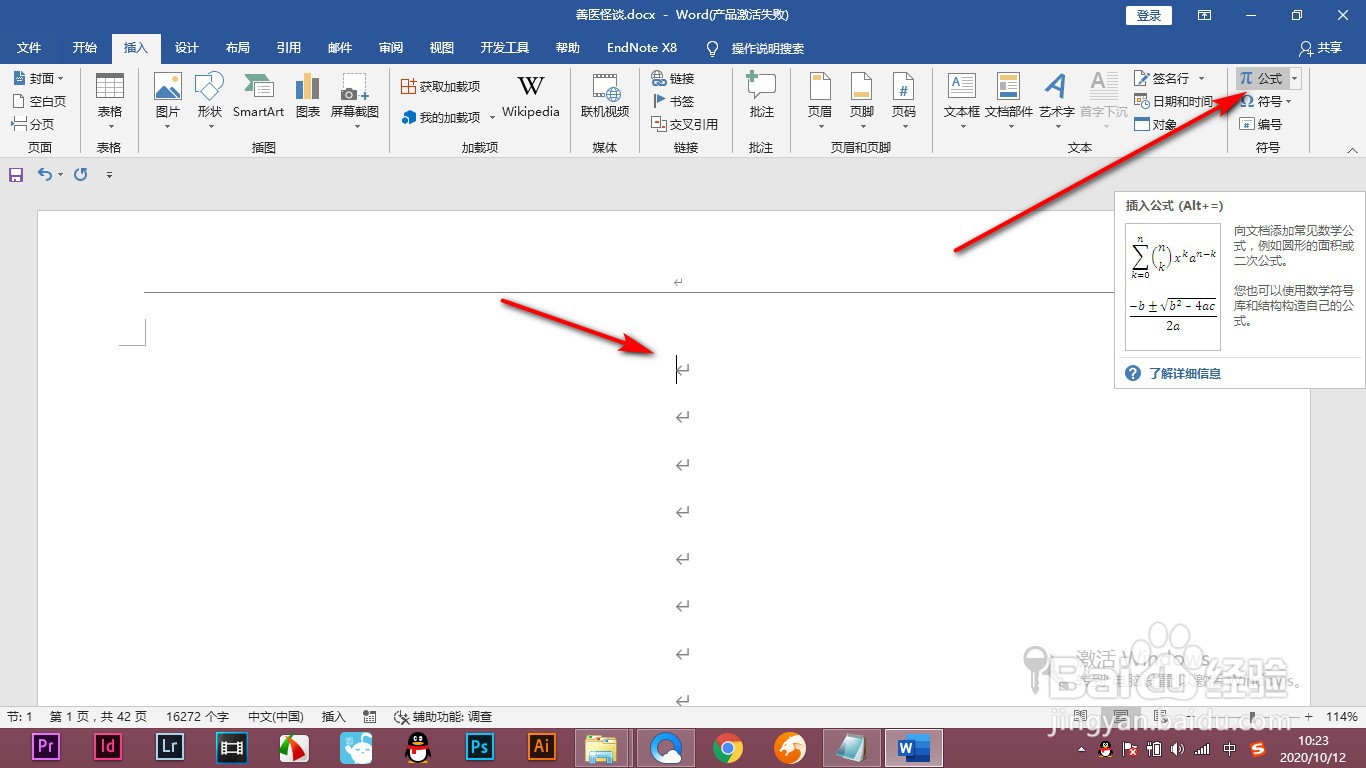Switch to the 开始 ribbon tab

(84, 47)
